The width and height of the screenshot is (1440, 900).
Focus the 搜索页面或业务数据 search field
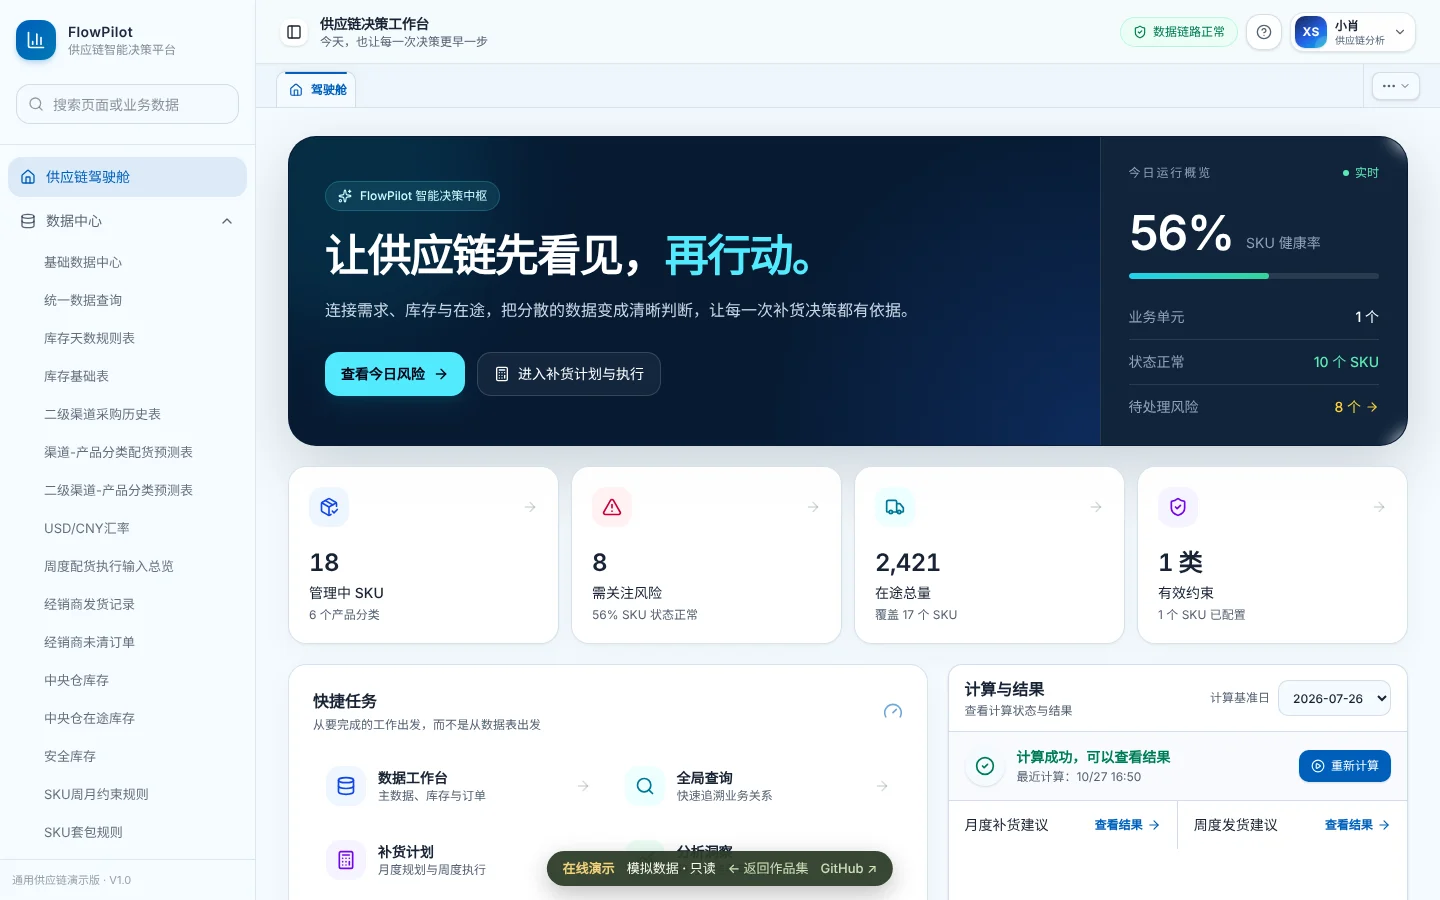click(127, 104)
